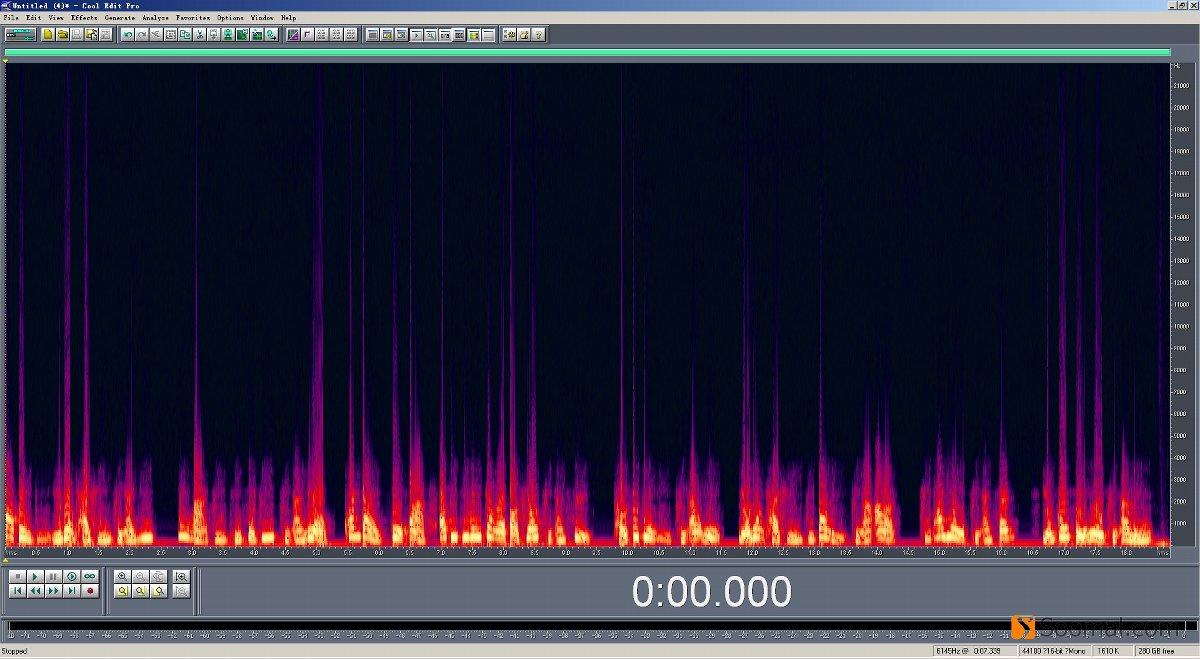This screenshot has height=659, width=1200.
Task: Stop playback with the Stop button
Action: pyautogui.click(x=17, y=577)
